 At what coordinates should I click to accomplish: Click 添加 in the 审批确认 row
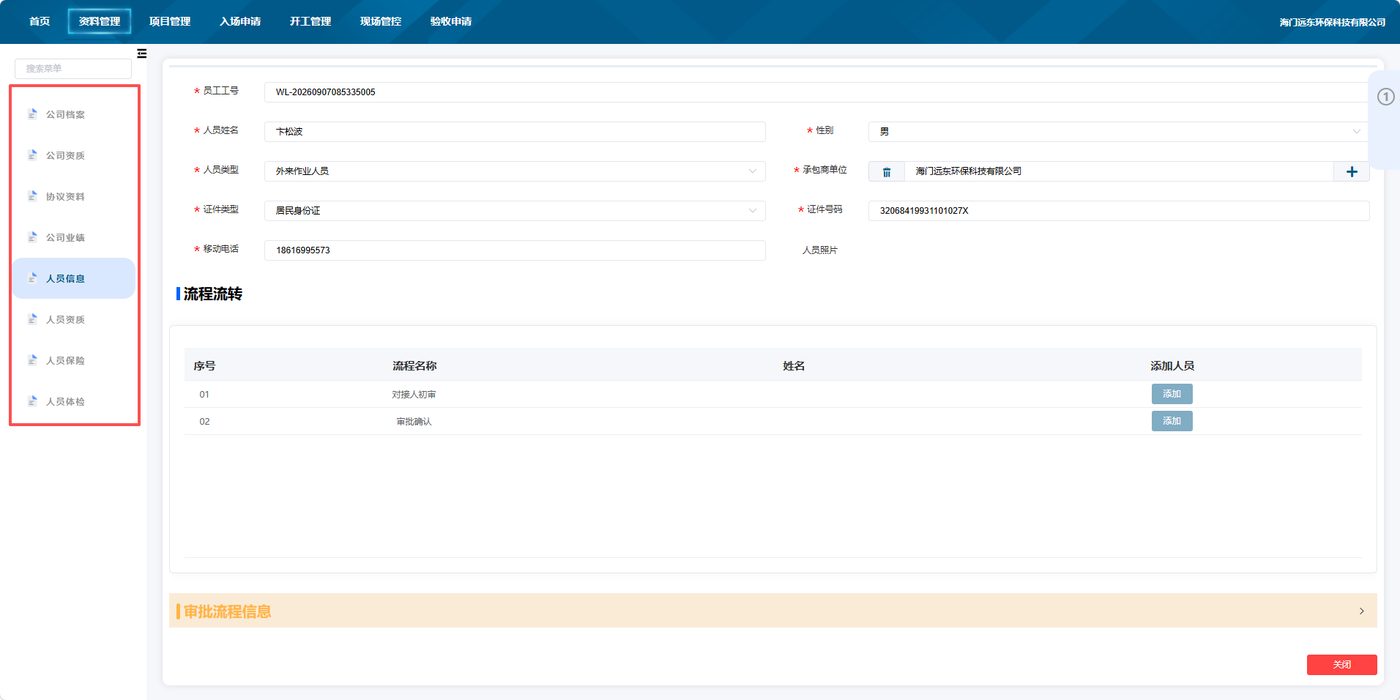coord(1172,421)
